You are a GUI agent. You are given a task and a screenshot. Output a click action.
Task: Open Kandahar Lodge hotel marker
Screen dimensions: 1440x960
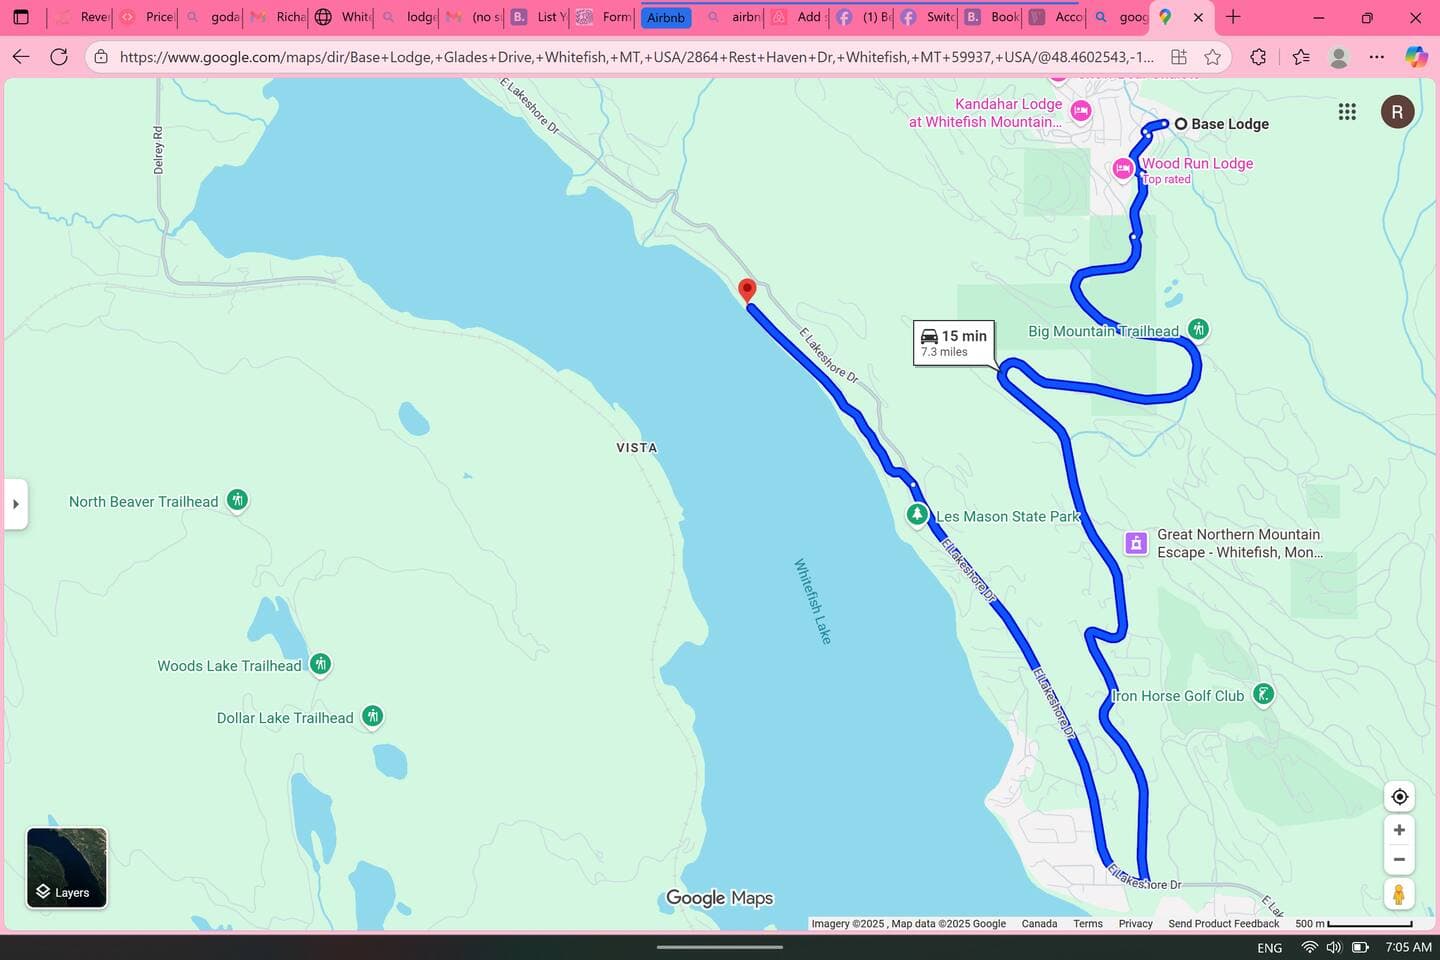pos(1081,111)
